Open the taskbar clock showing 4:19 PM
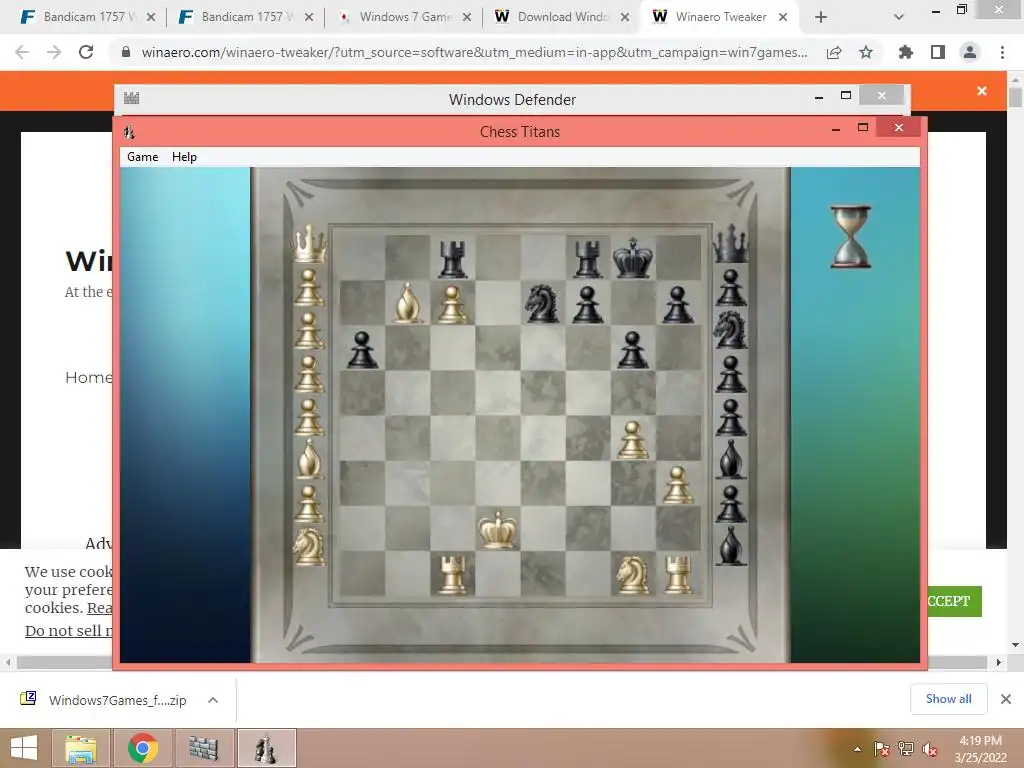 (x=980, y=748)
